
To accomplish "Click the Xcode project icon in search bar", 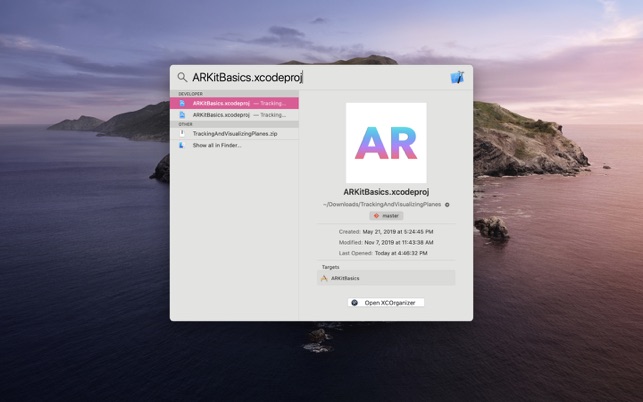I will coord(457,77).
